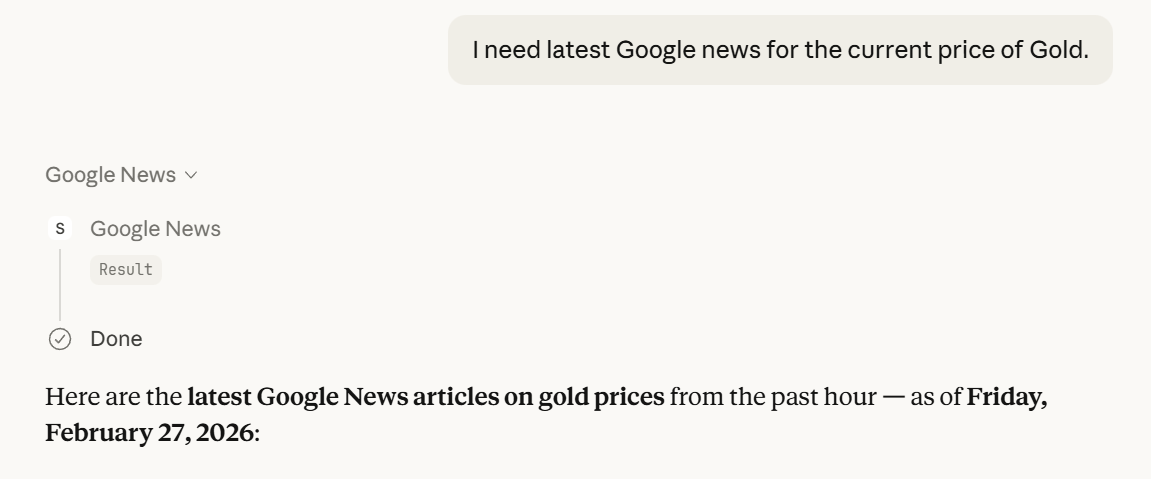
Task: Open the Result badge
Action: click(125, 270)
